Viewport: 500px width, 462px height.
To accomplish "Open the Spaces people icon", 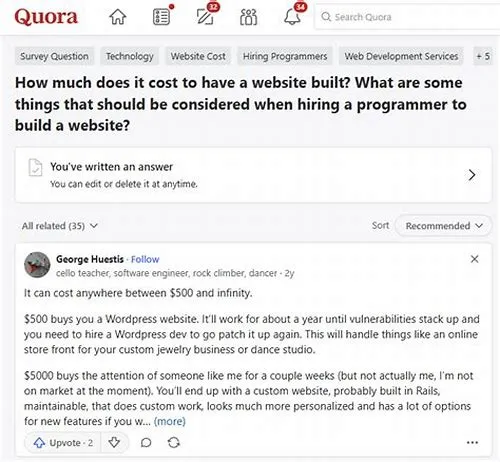I will coord(248,17).
